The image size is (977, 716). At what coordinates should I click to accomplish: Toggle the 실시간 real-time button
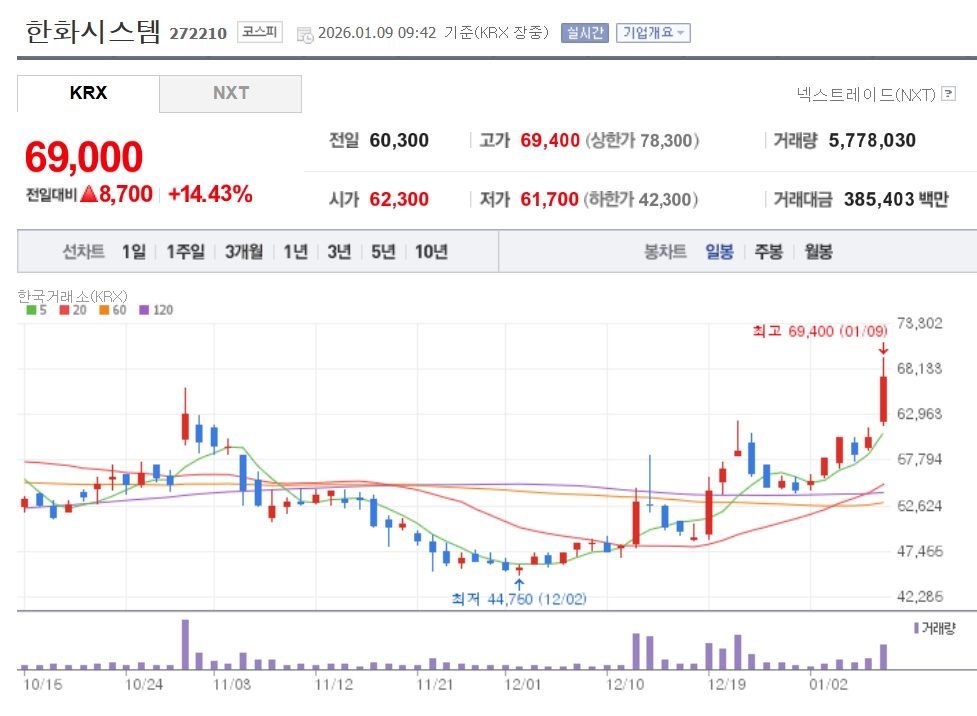584,33
